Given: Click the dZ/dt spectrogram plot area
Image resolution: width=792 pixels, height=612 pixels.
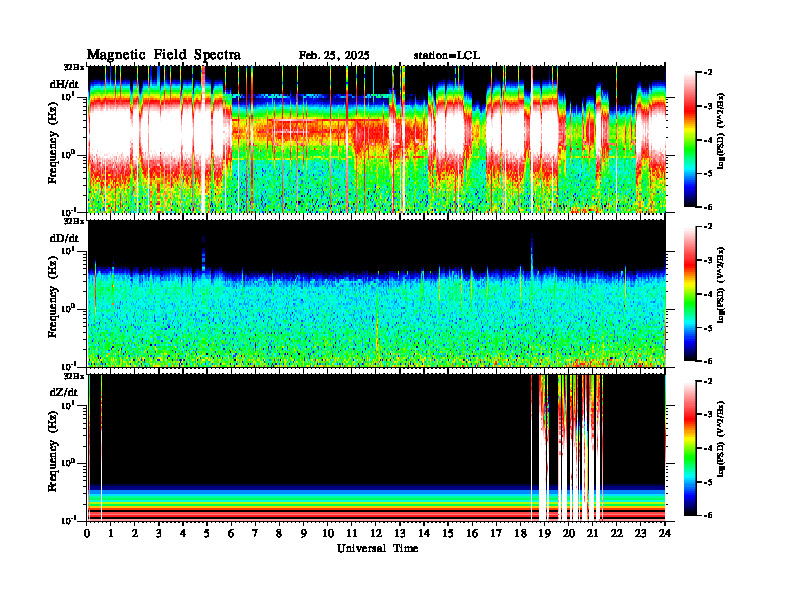Looking at the screenshot, I should point(377,447).
